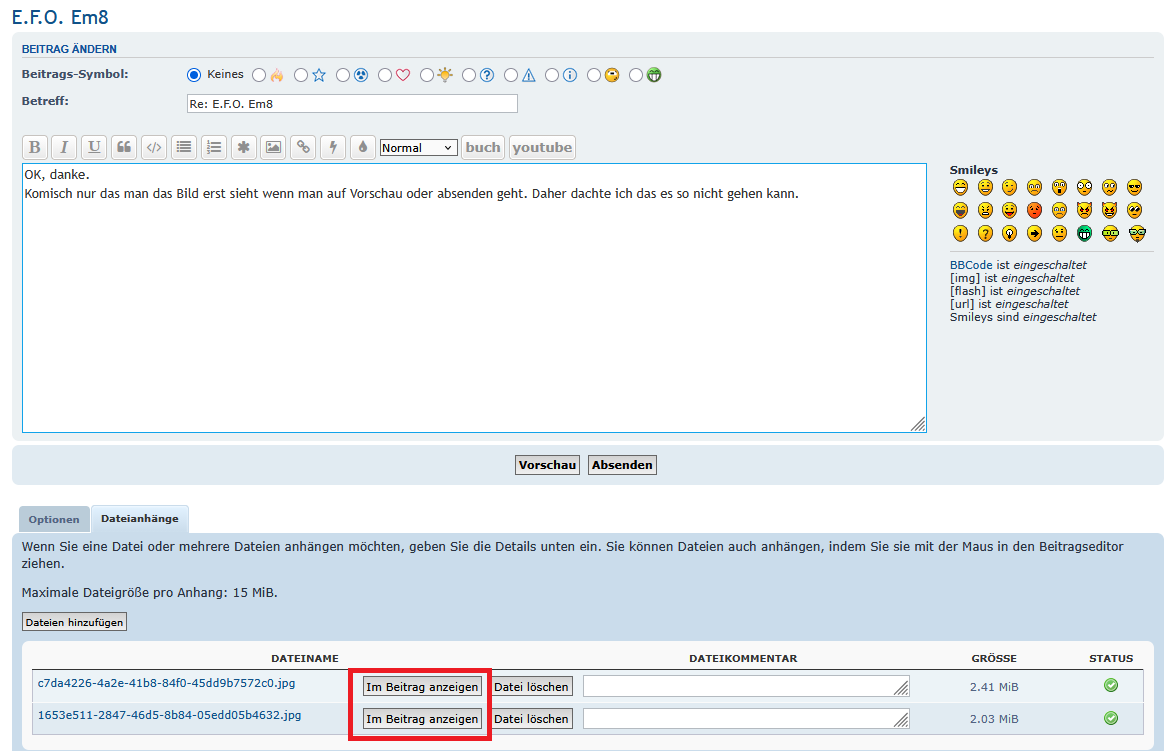Click the insert image toolbar icon
1165x751 pixels.
pyautogui.click(x=273, y=148)
